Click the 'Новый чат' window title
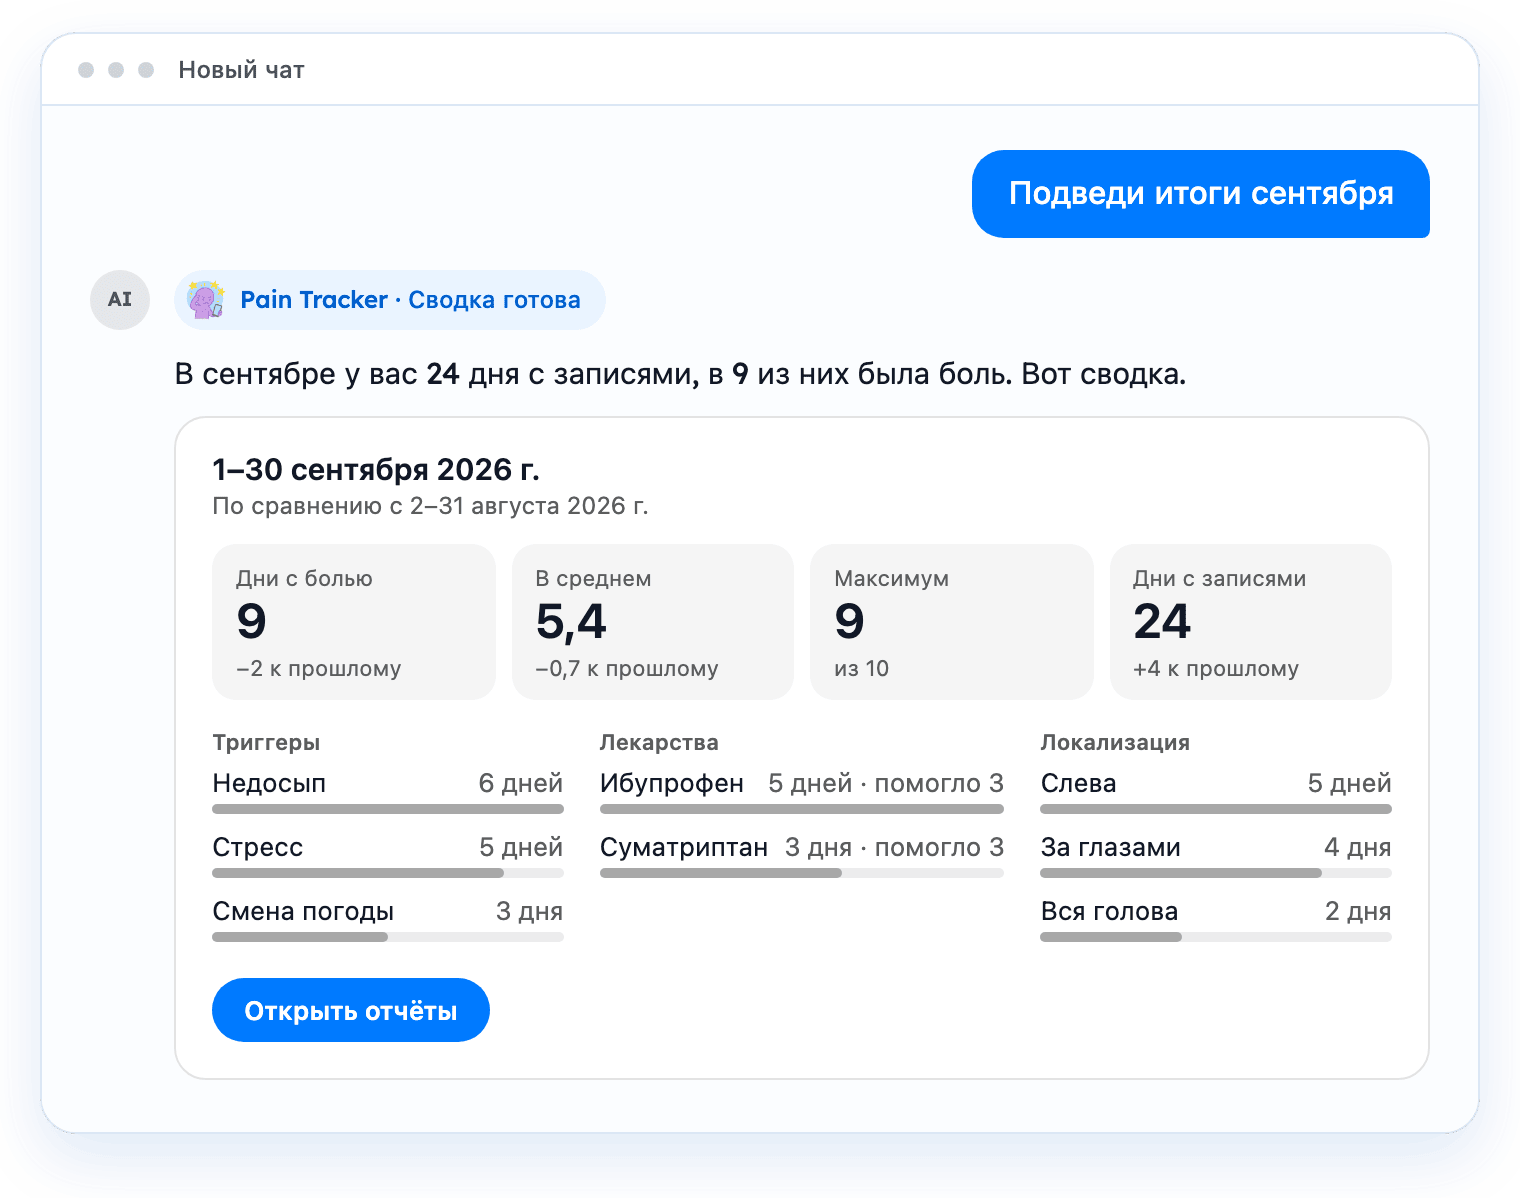 [241, 70]
